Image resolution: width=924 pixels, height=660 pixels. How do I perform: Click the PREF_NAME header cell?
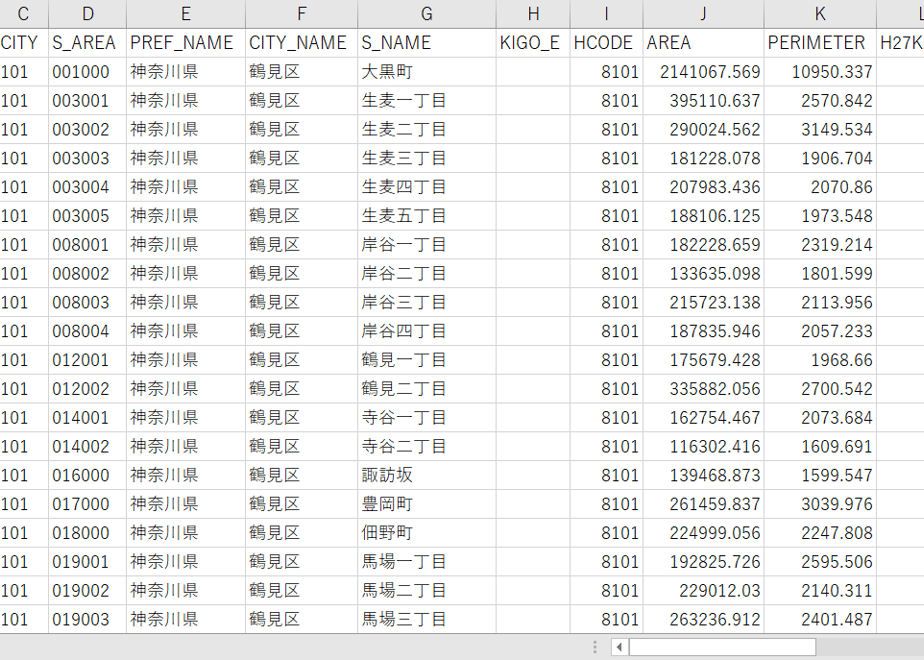[x=186, y=43]
